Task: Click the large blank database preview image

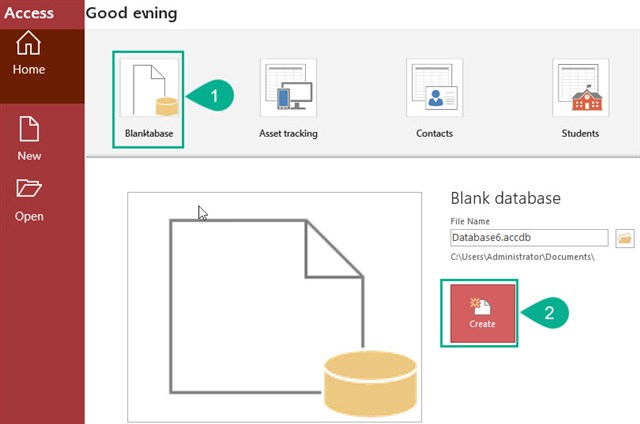Action: (x=274, y=307)
